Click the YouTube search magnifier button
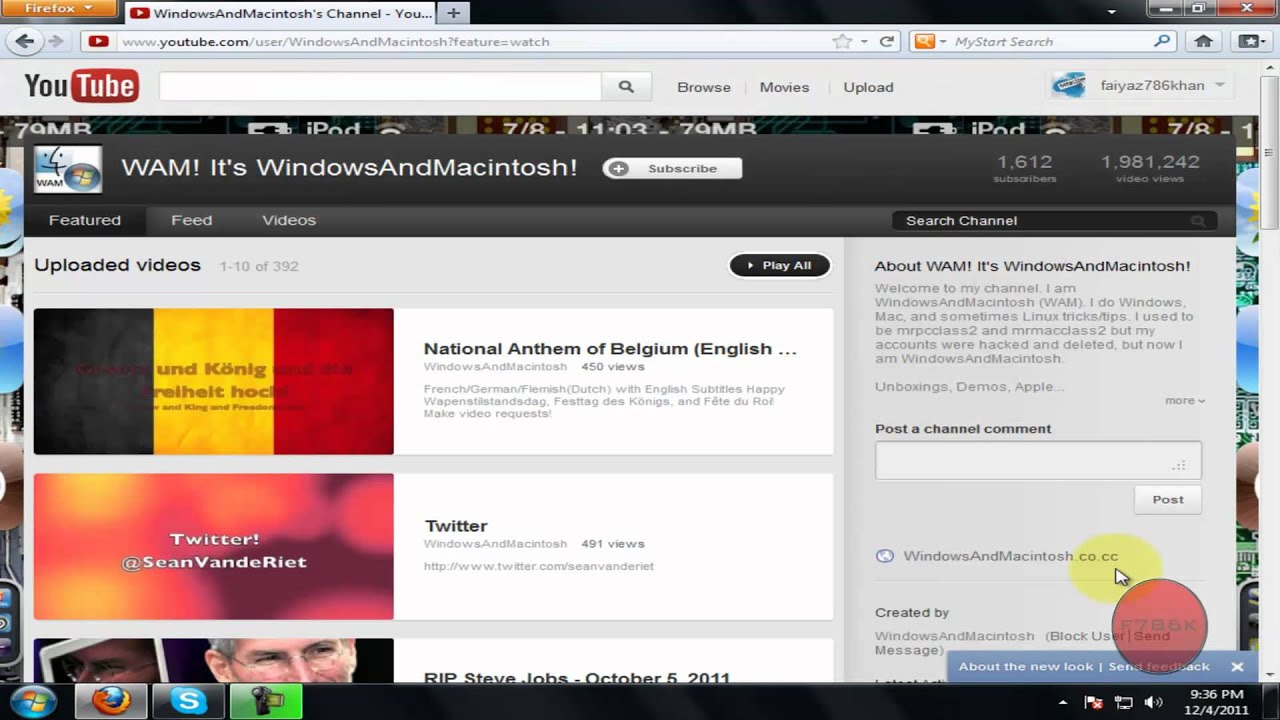 (x=626, y=87)
